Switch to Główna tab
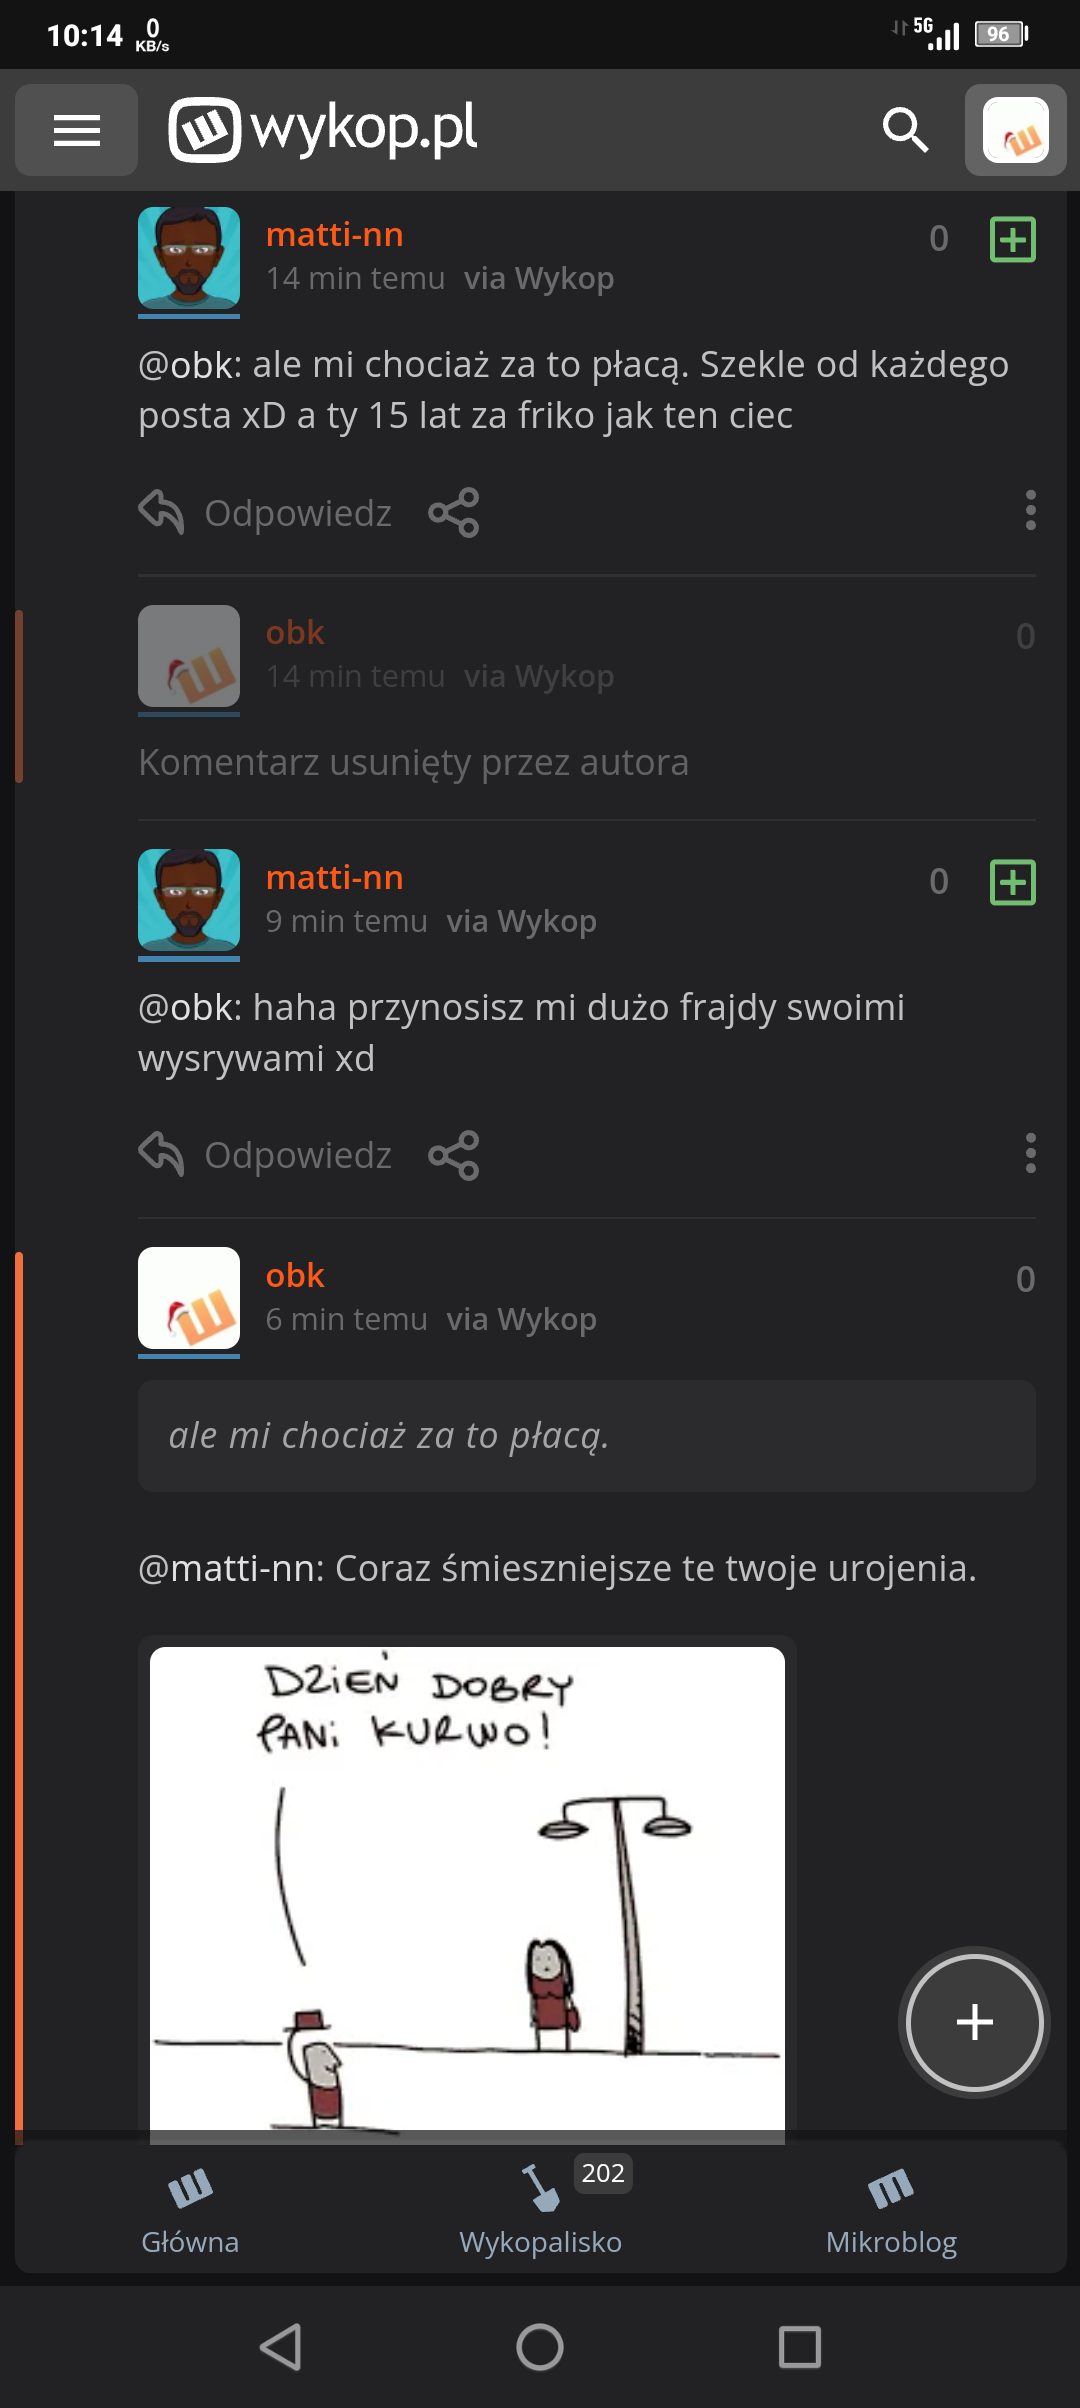Image resolution: width=1080 pixels, height=2408 pixels. [190, 2212]
